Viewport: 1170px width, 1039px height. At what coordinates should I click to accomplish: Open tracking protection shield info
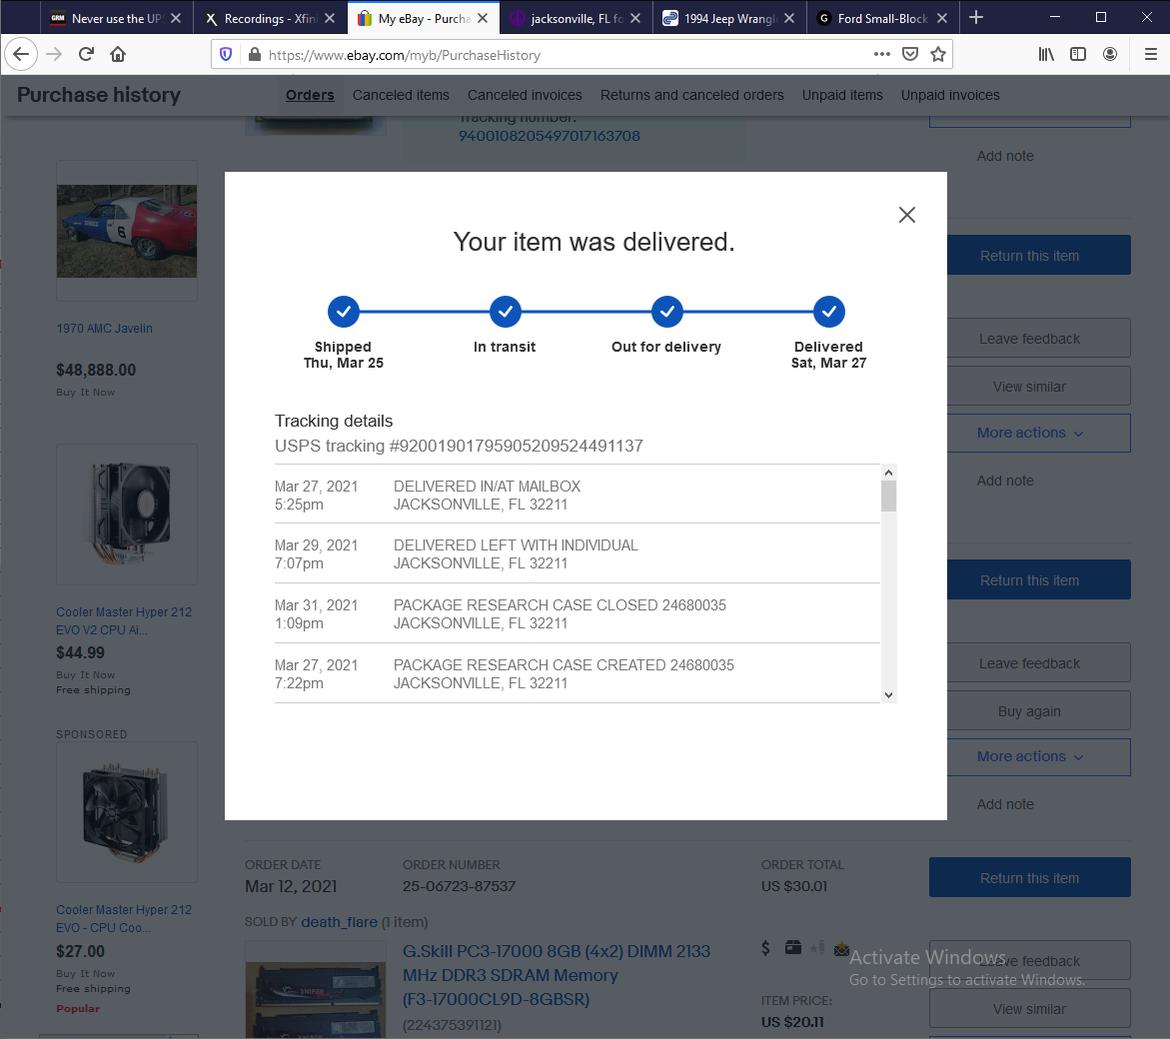point(226,54)
